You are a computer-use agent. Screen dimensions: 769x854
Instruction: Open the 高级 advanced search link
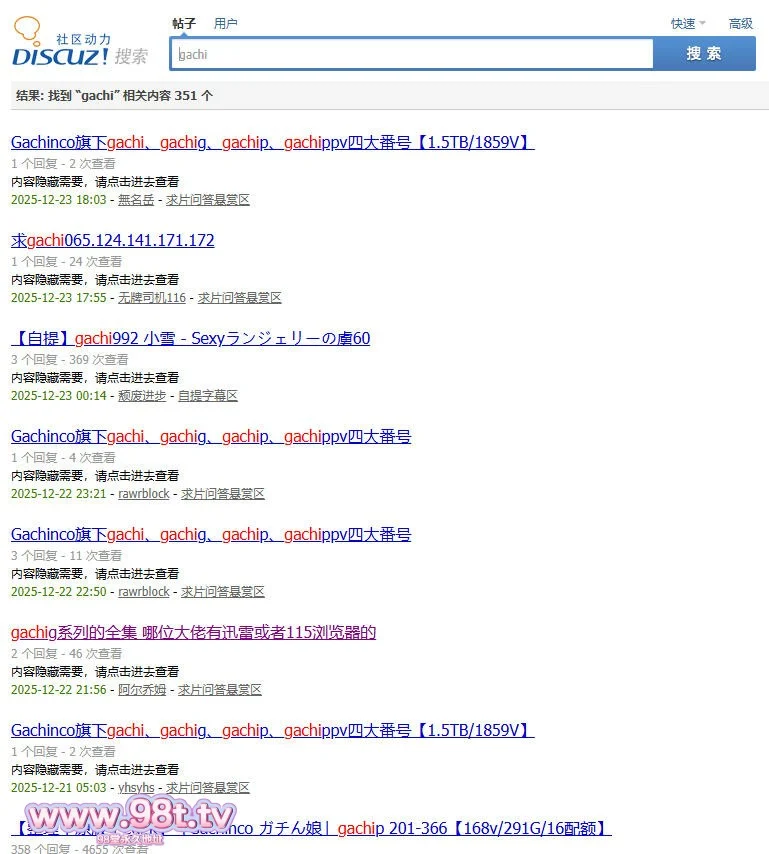[x=741, y=23]
